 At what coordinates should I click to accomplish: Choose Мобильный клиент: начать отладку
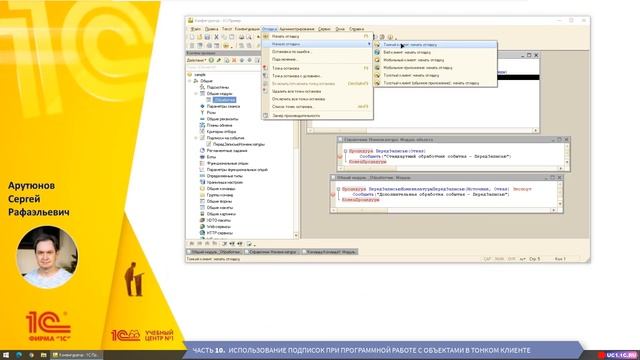pos(435,60)
